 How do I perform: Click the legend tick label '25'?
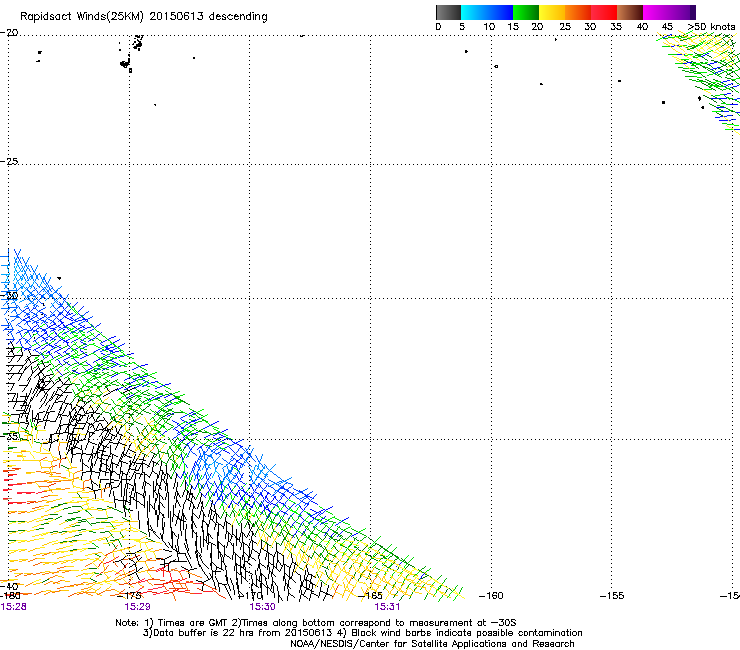[565, 26]
